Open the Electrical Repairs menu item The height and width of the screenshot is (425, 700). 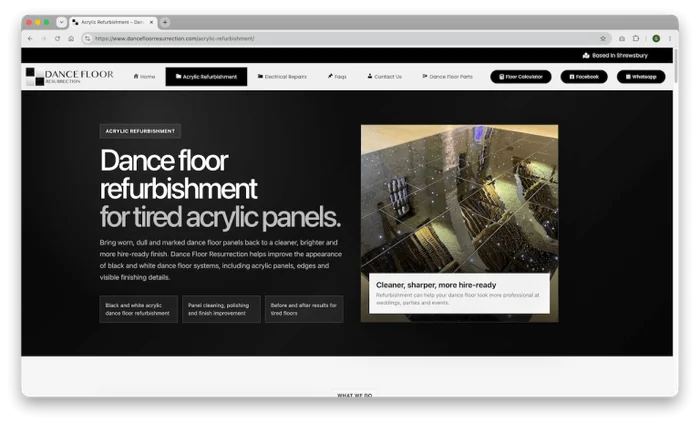(282, 77)
